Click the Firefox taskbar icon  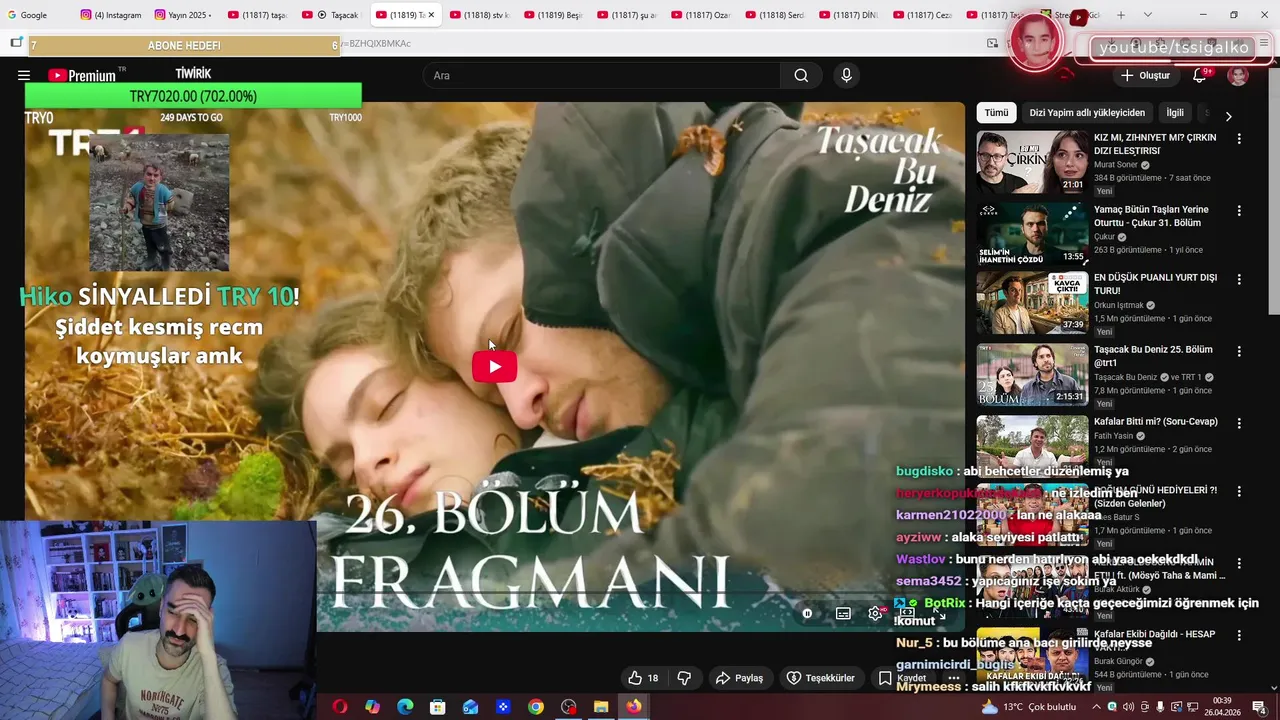[x=634, y=707]
